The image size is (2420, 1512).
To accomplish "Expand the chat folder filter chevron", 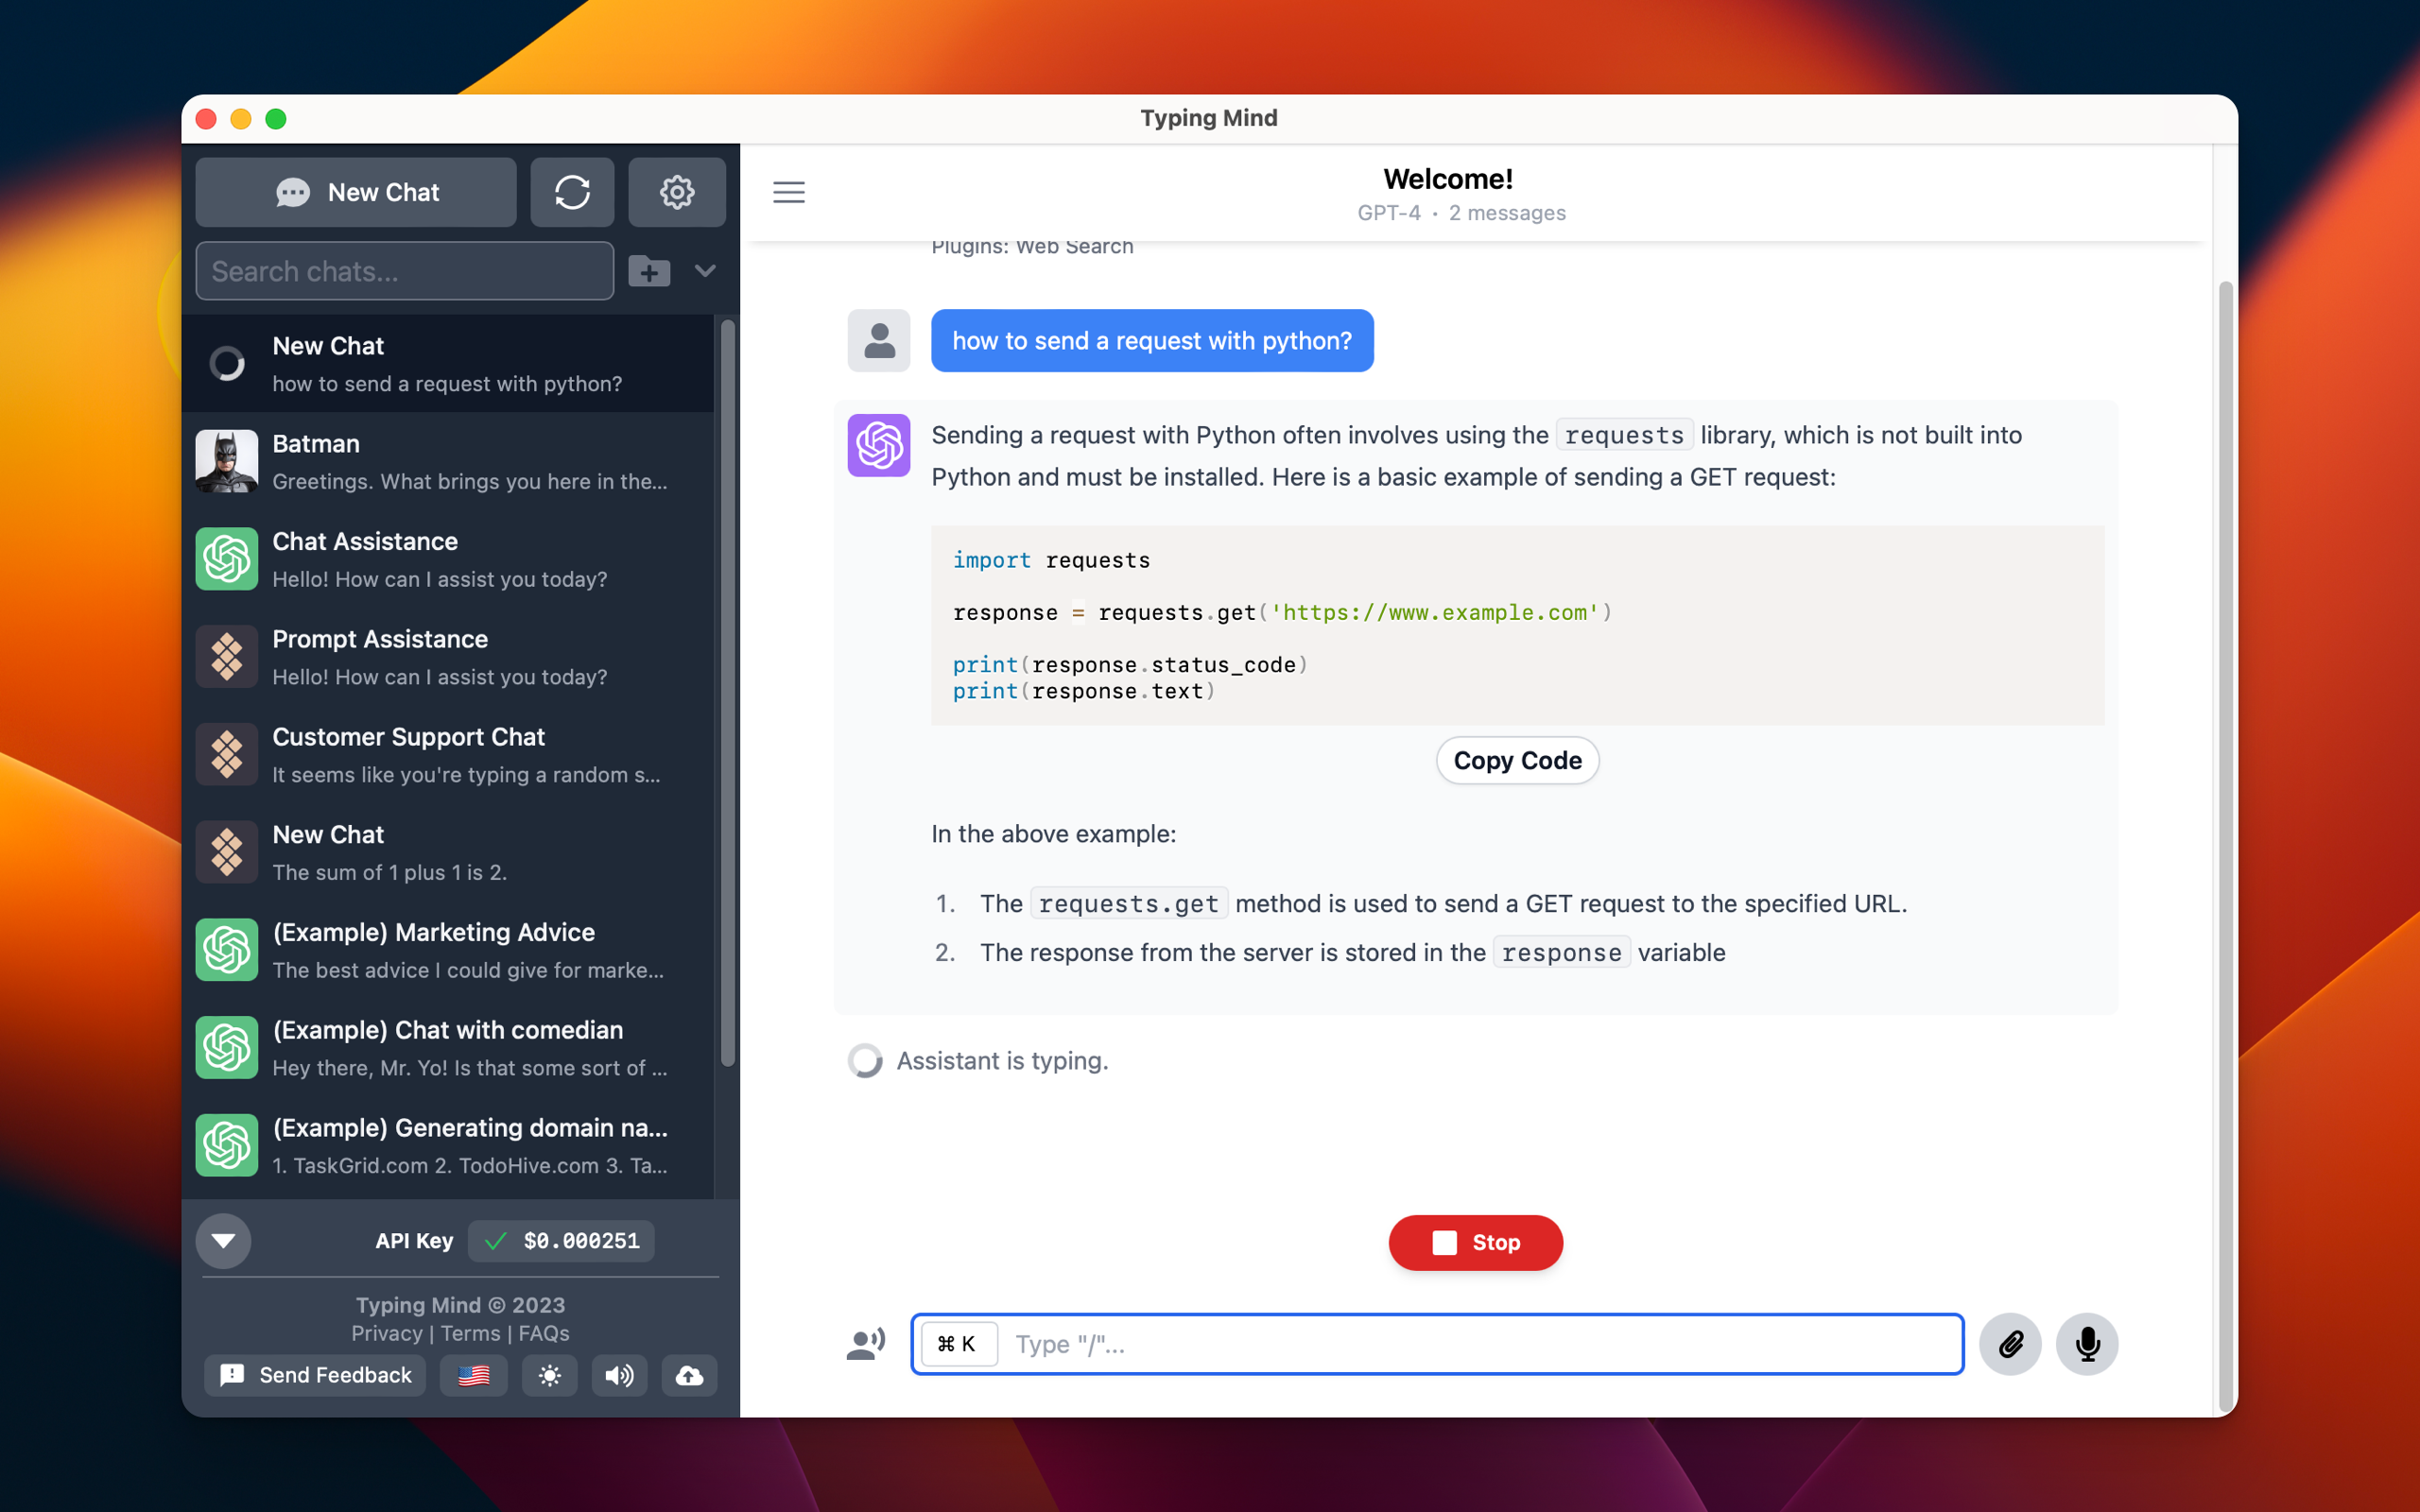I will (x=705, y=271).
